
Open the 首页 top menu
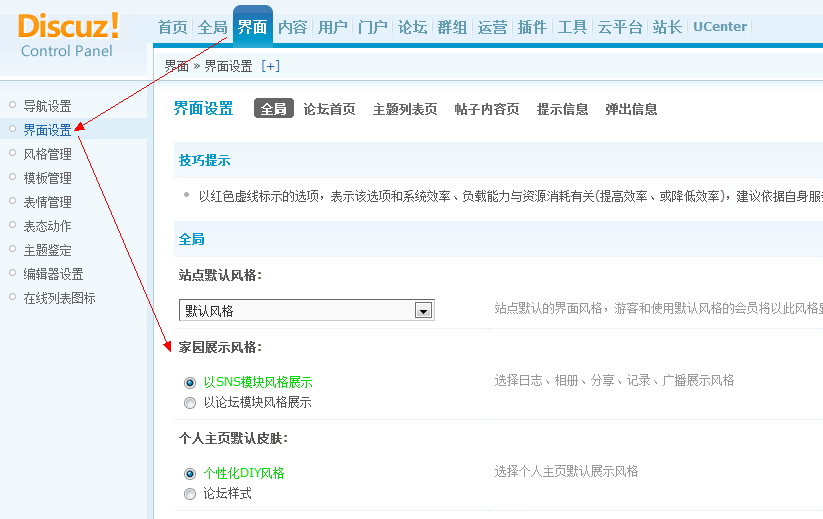click(173, 27)
